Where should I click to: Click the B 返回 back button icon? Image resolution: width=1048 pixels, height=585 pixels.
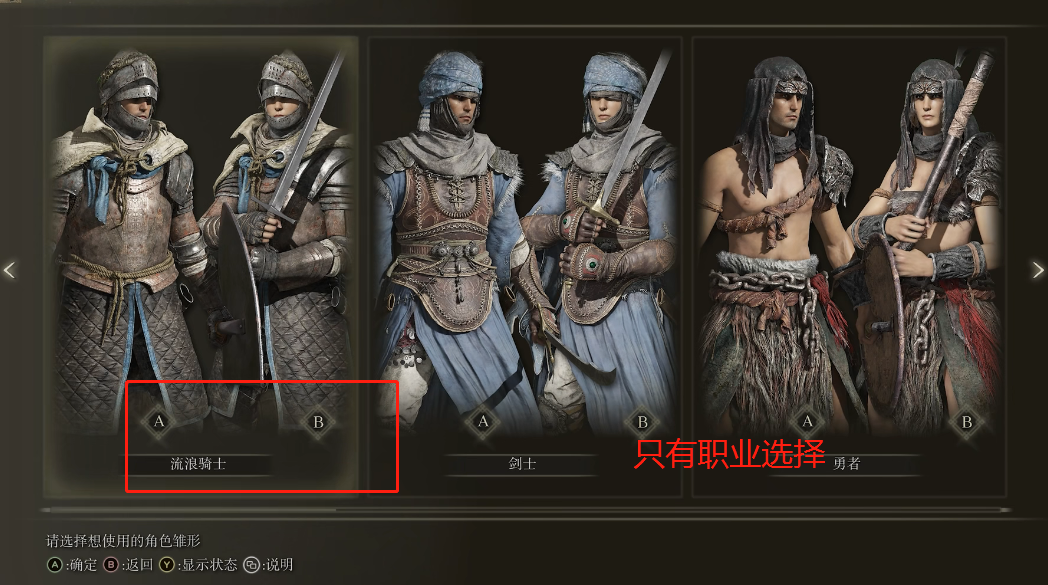tap(111, 565)
